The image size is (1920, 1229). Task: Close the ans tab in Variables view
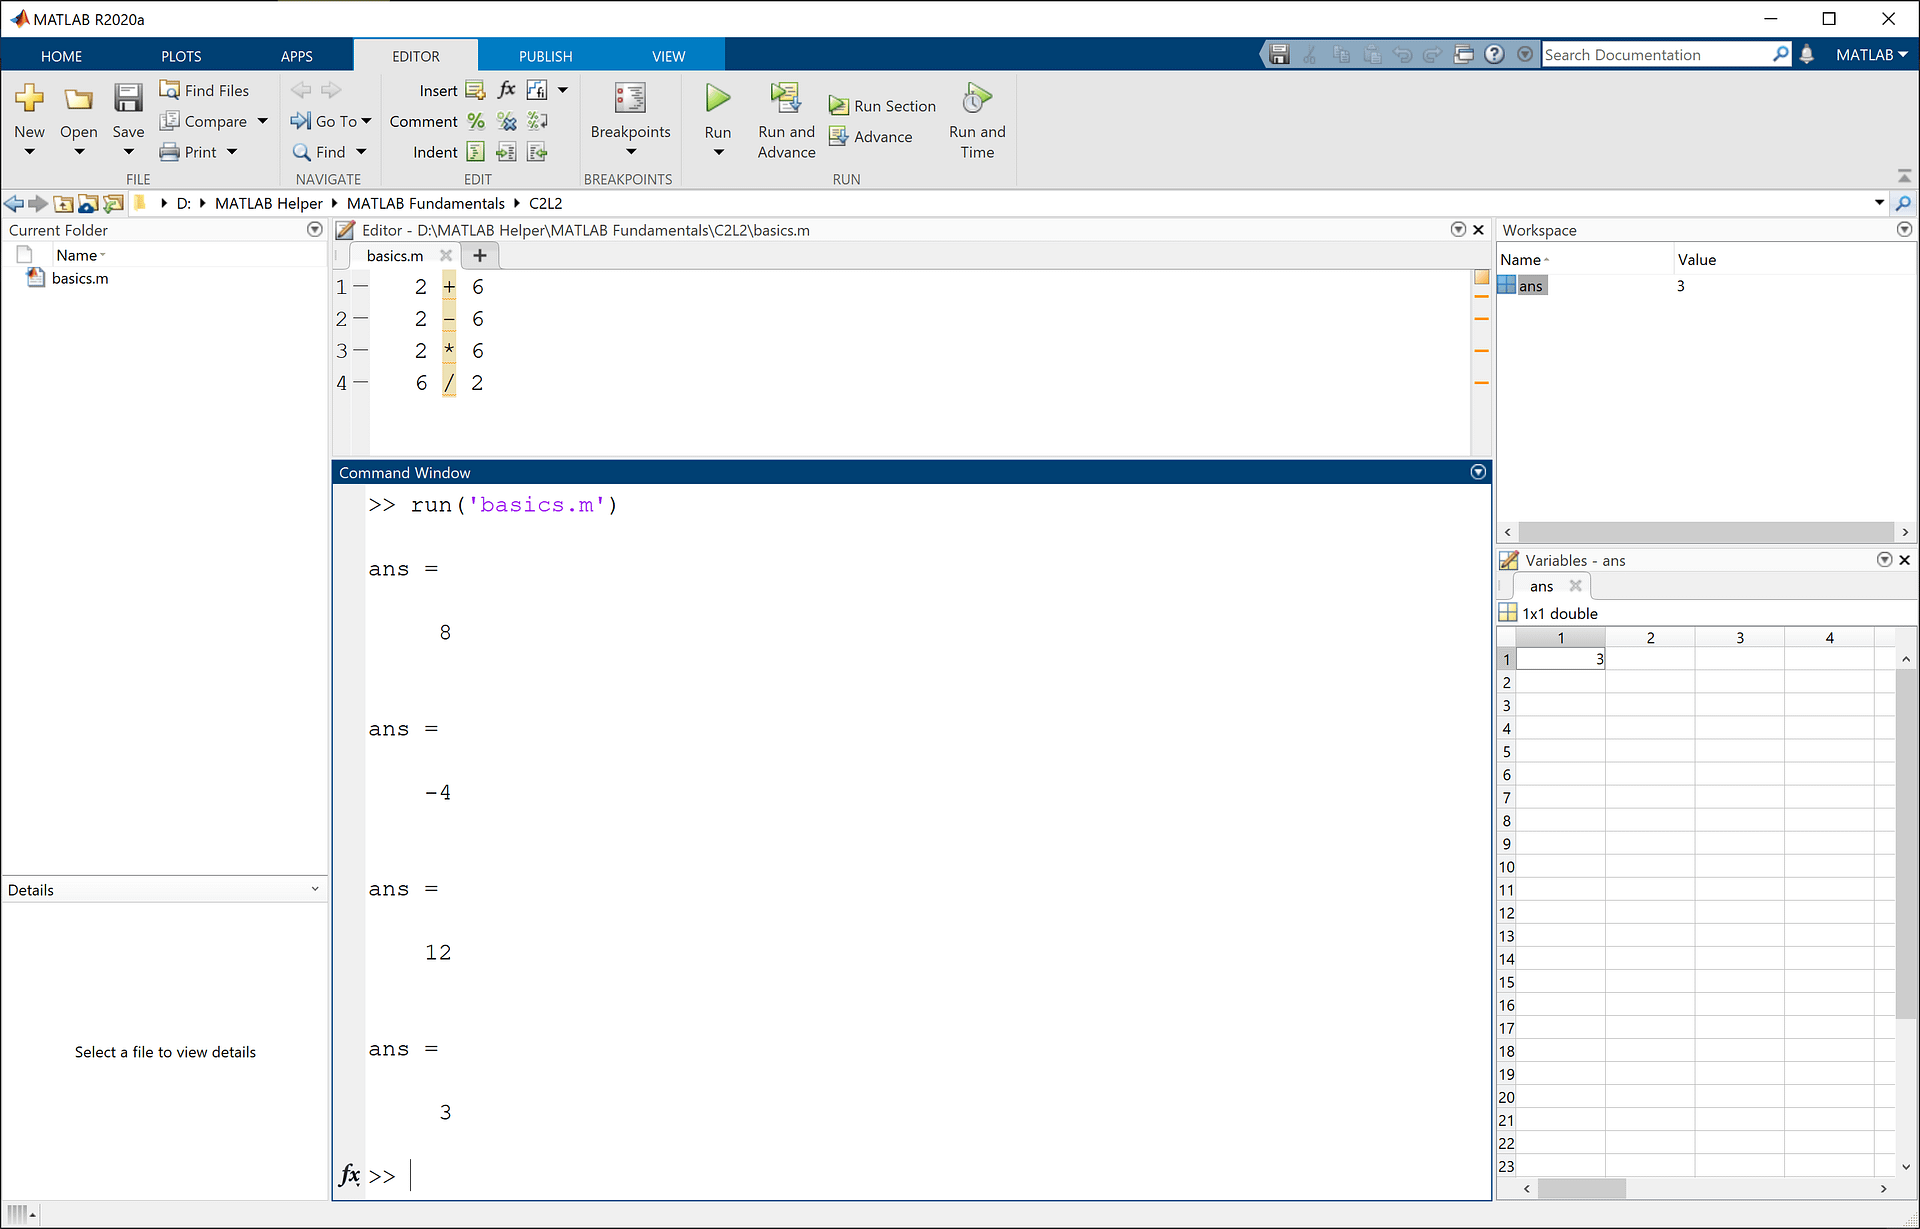coord(1576,586)
